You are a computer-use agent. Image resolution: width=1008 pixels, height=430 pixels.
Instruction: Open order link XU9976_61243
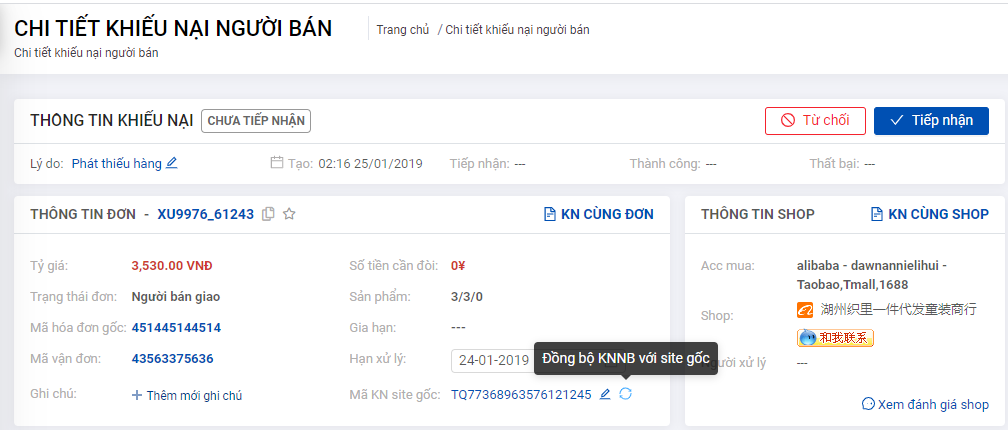tap(206, 214)
